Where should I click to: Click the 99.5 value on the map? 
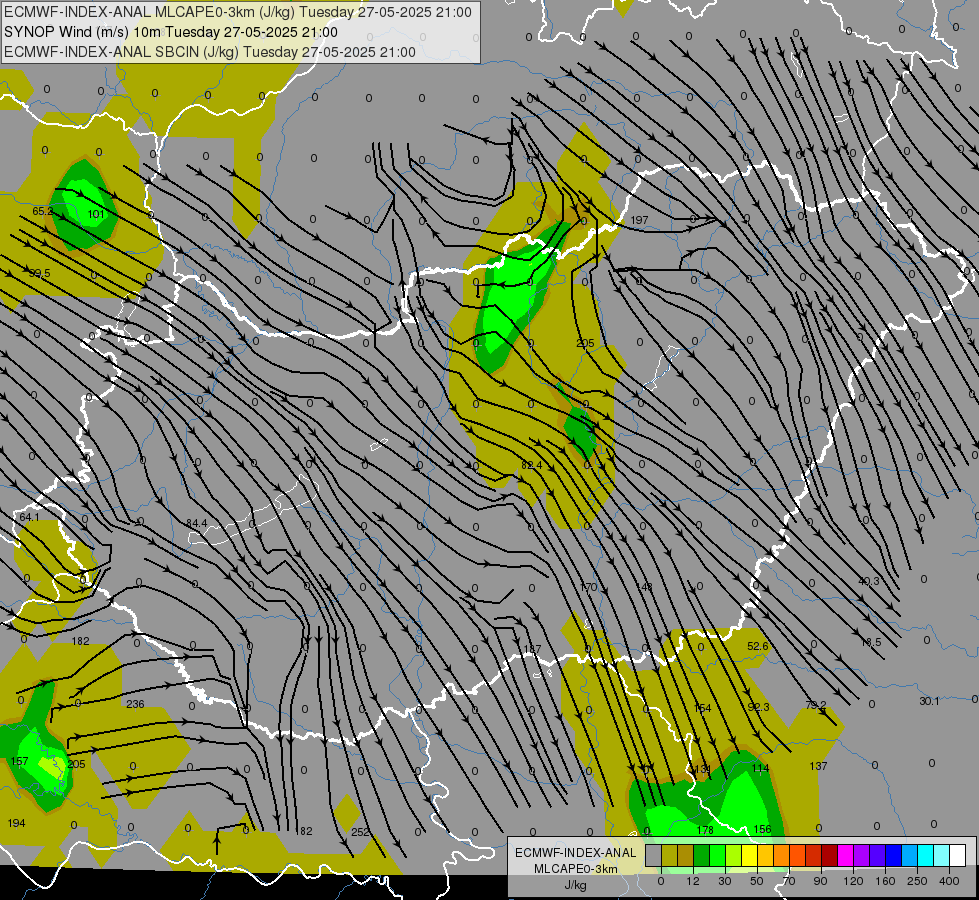39,274
